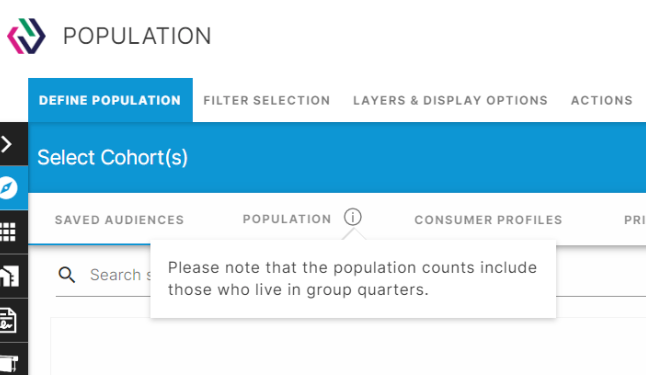This screenshot has height=375, width=646.
Task: Open the Filter Selection tab
Action: [267, 100]
